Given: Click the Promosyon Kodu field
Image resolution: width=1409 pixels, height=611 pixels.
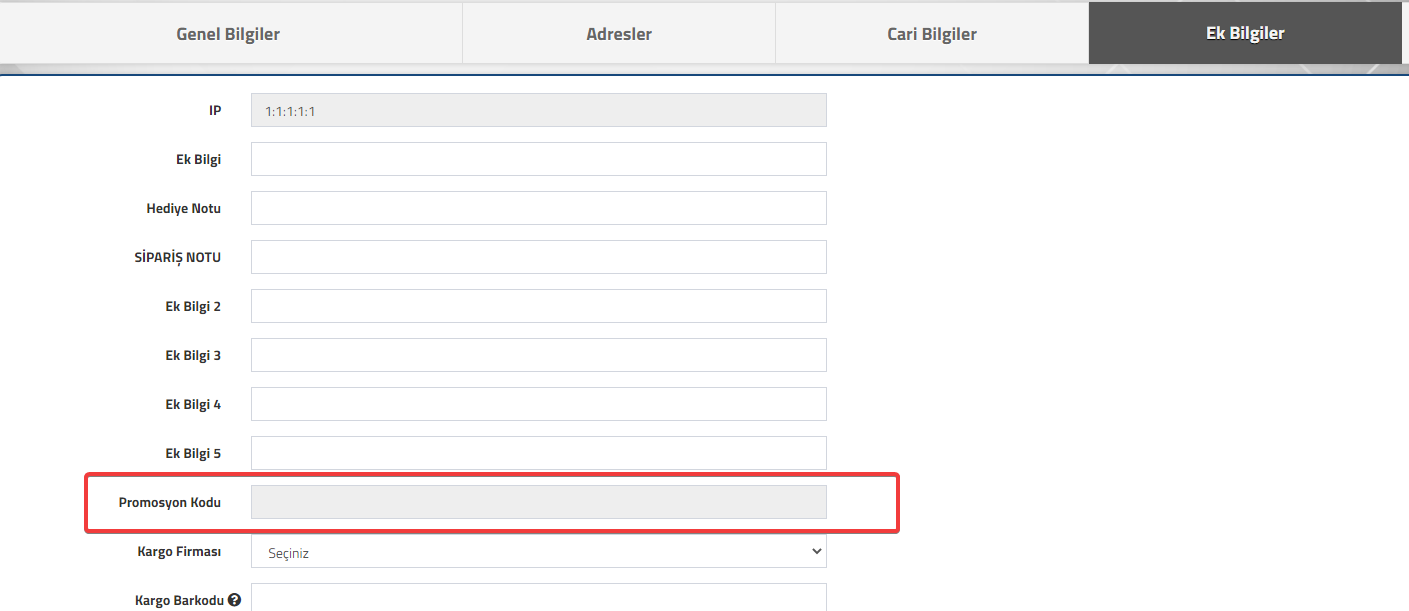Looking at the screenshot, I should coord(539,502).
